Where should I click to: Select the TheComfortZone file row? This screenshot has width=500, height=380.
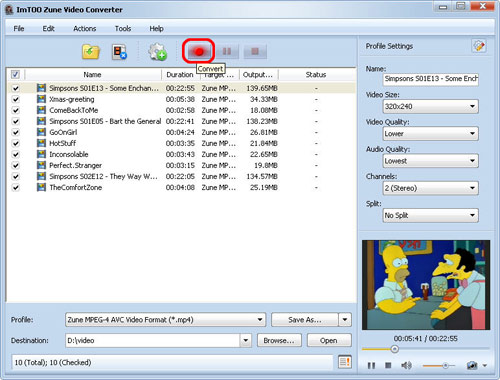pos(181,187)
